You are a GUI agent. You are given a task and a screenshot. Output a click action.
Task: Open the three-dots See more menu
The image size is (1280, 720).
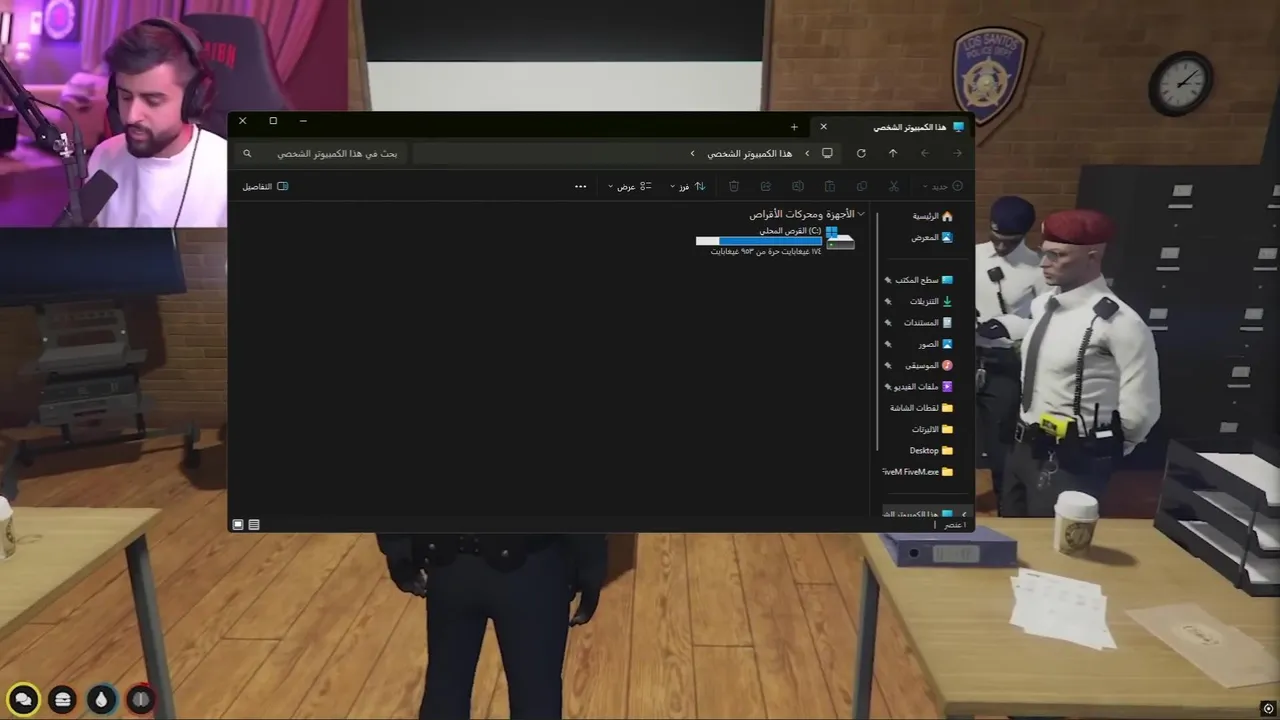[580, 186]
